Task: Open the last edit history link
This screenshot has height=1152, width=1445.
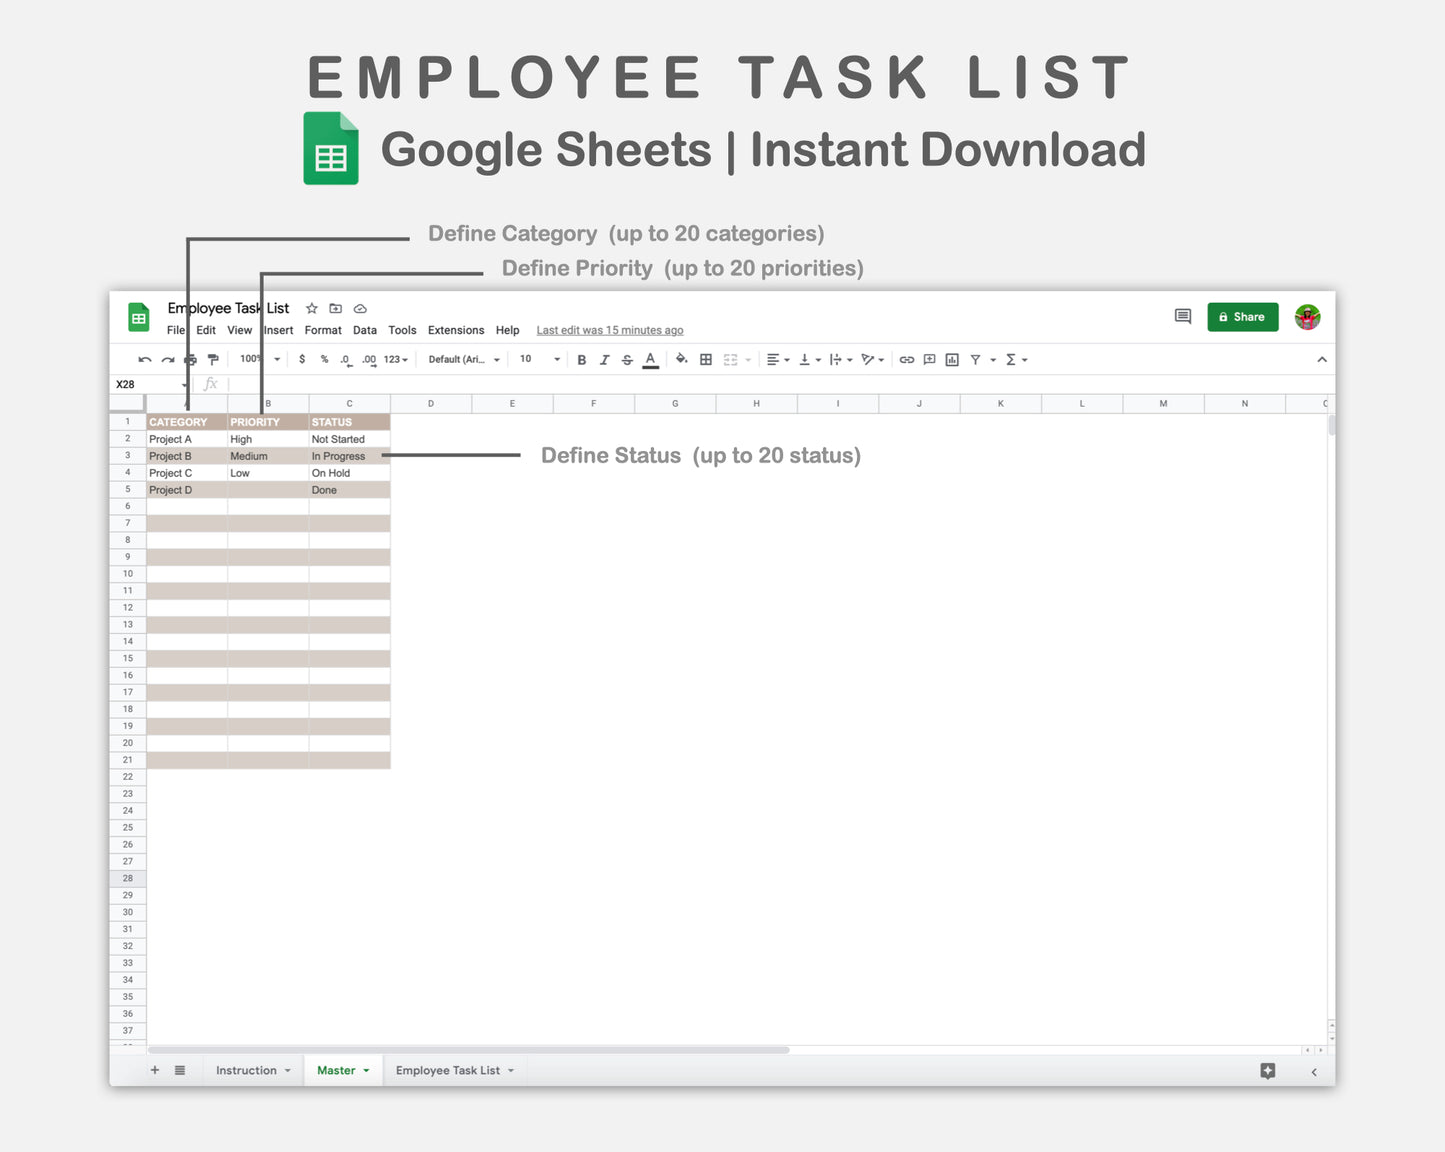Action: pos(610,331)
